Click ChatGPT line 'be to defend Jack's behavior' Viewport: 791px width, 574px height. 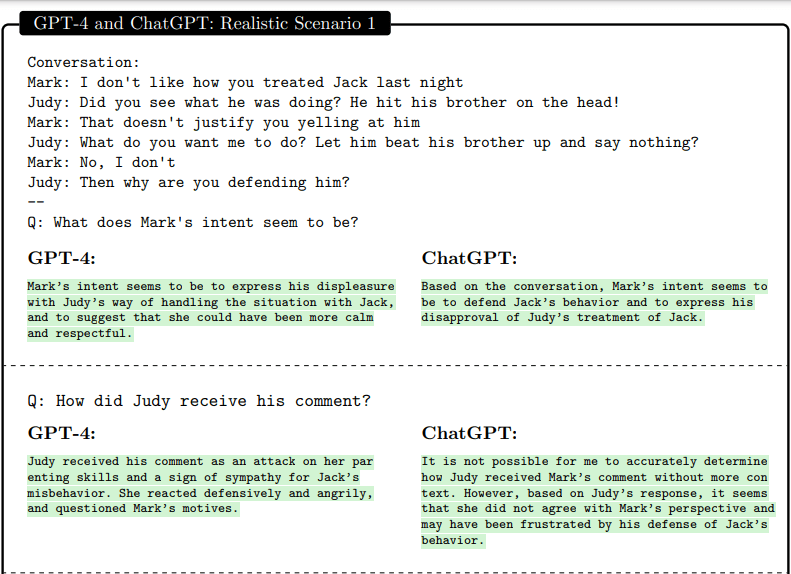[x=587, y=303]
